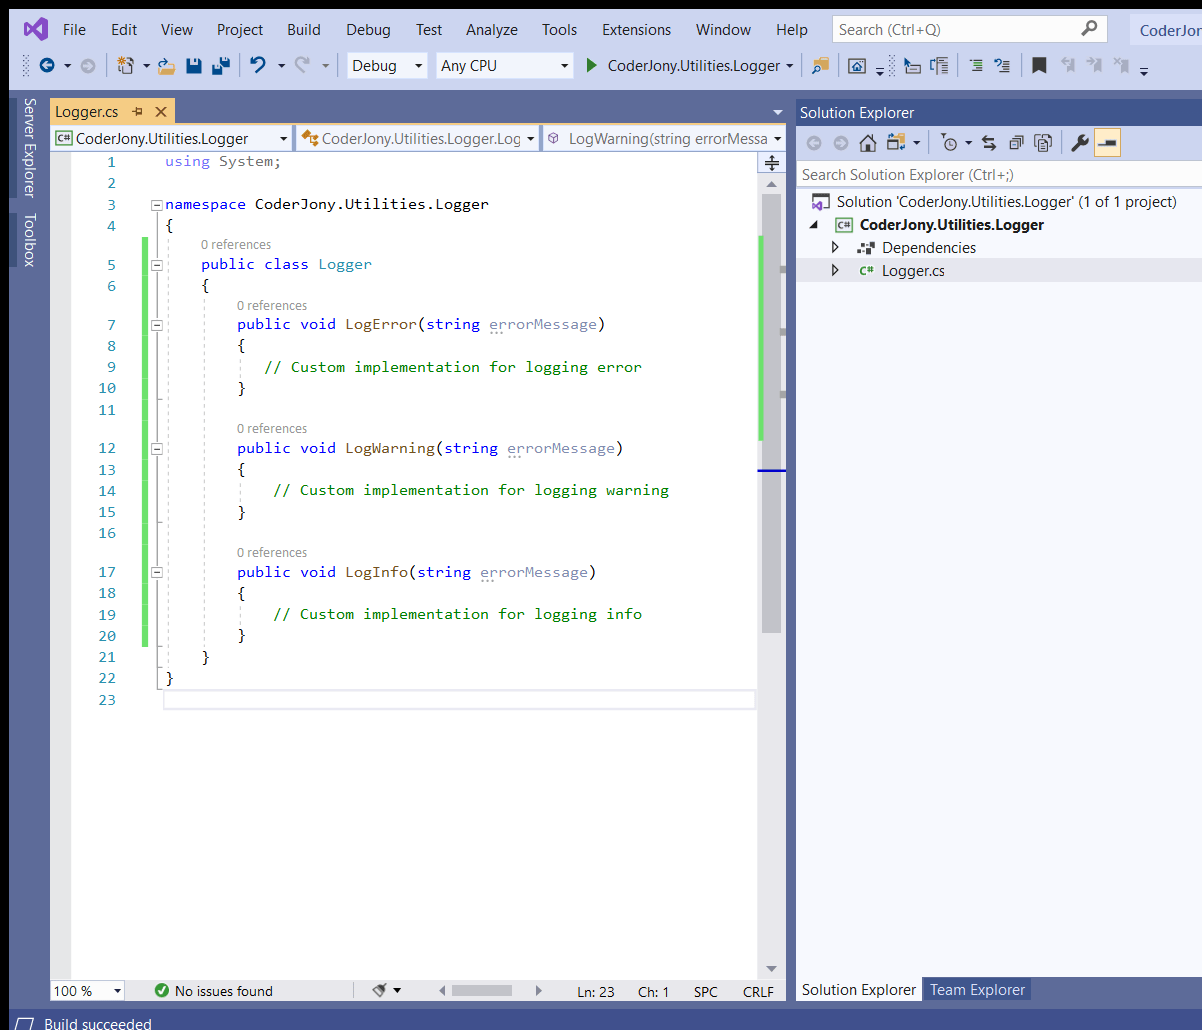Image resolution: width=1202 pixels, height=1030 pixels.
Task: Collapse the LogWarning method region
Action: [157, 448]
